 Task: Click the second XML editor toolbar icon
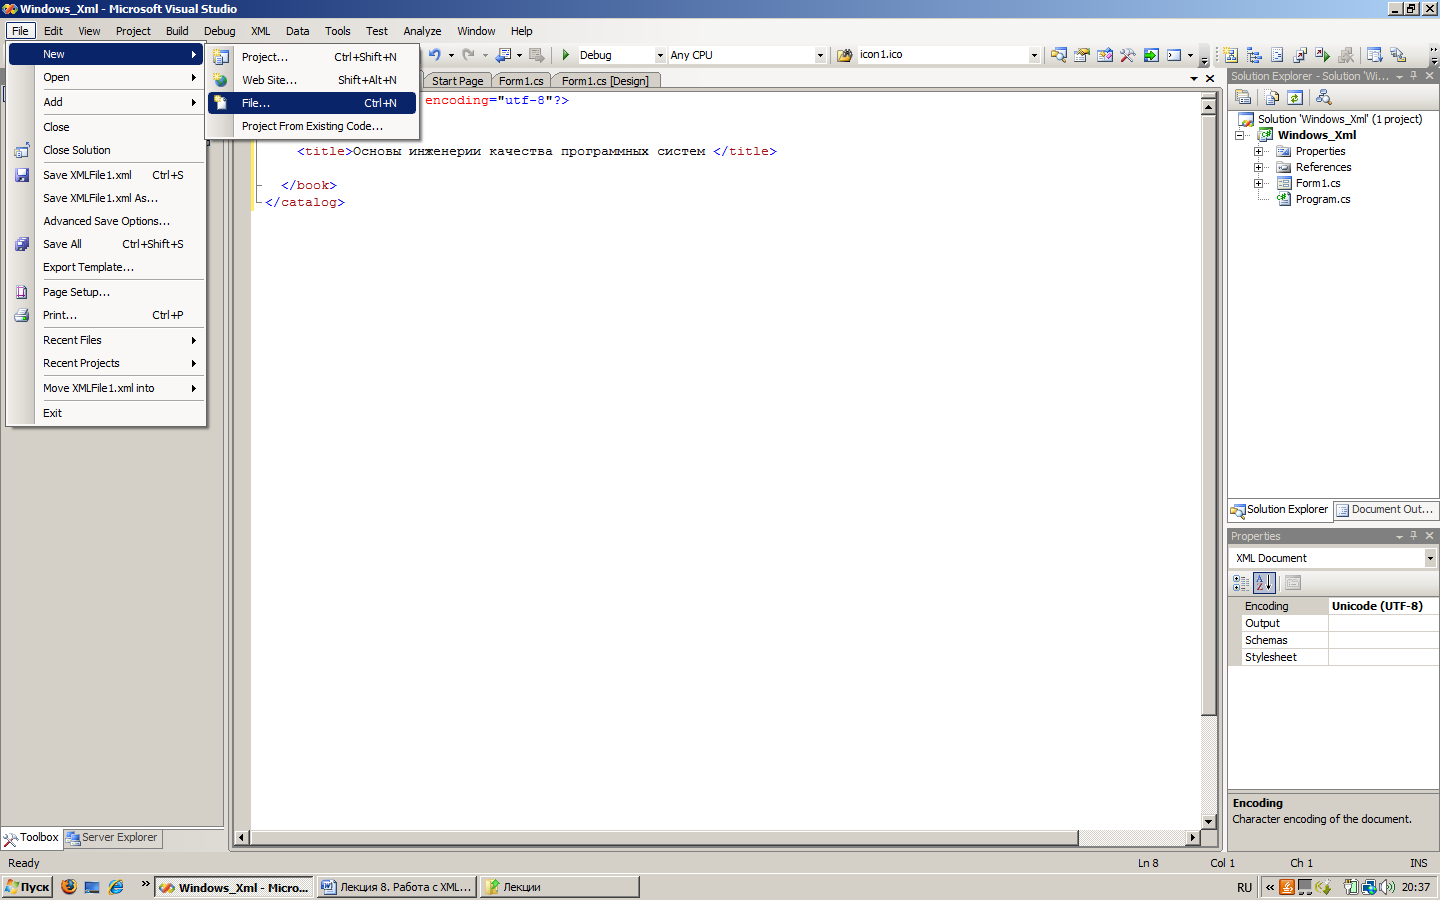[1254, 55]
